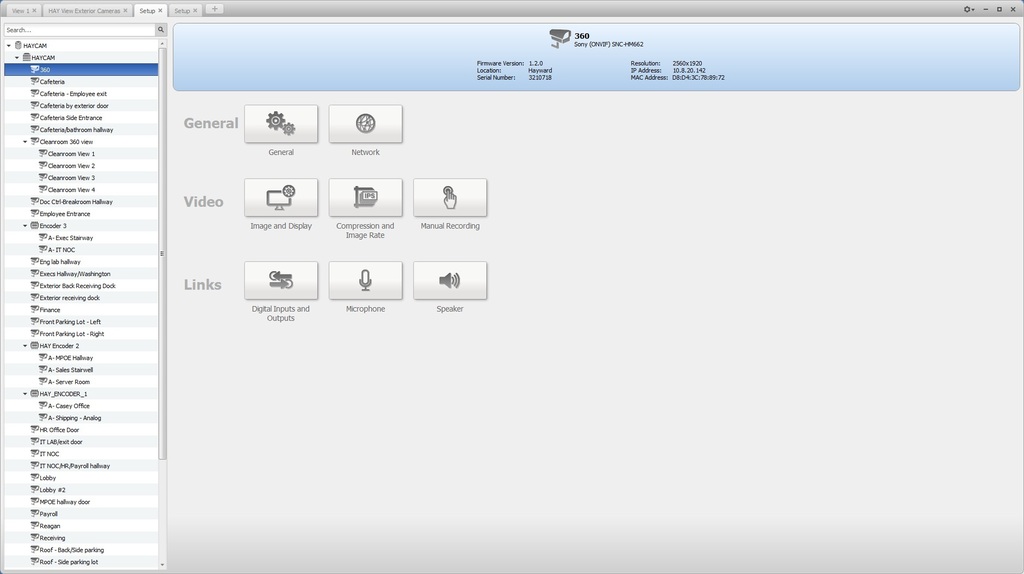The width and height of the screenshot is (1024, 574).
Task: Open Image and Display settings
Action: pos(281,198)
